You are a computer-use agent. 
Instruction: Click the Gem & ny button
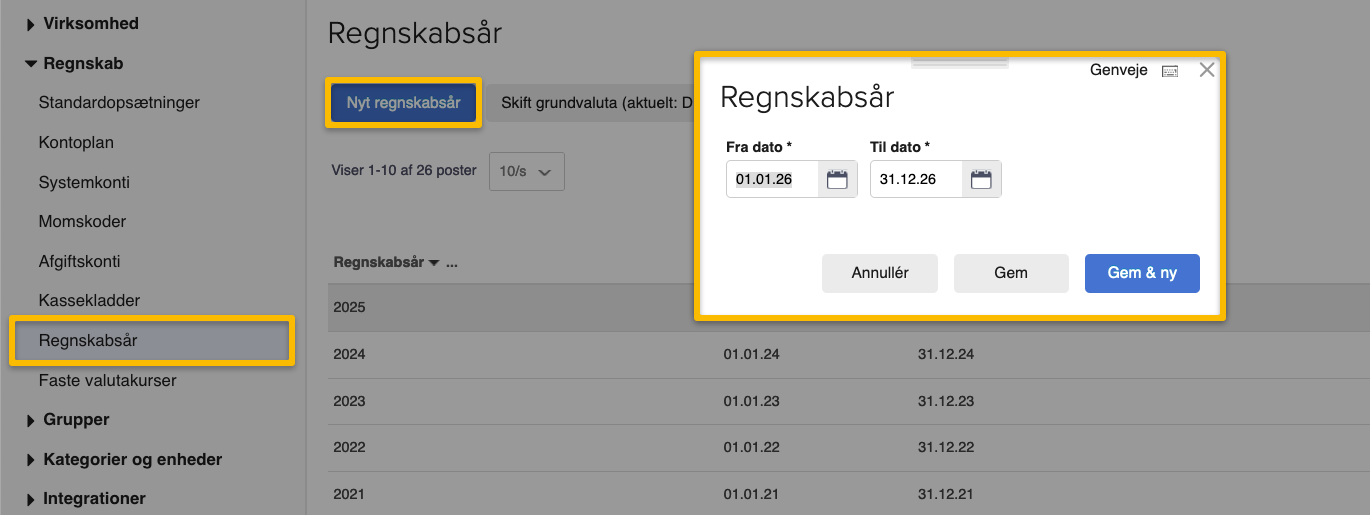1141,273
